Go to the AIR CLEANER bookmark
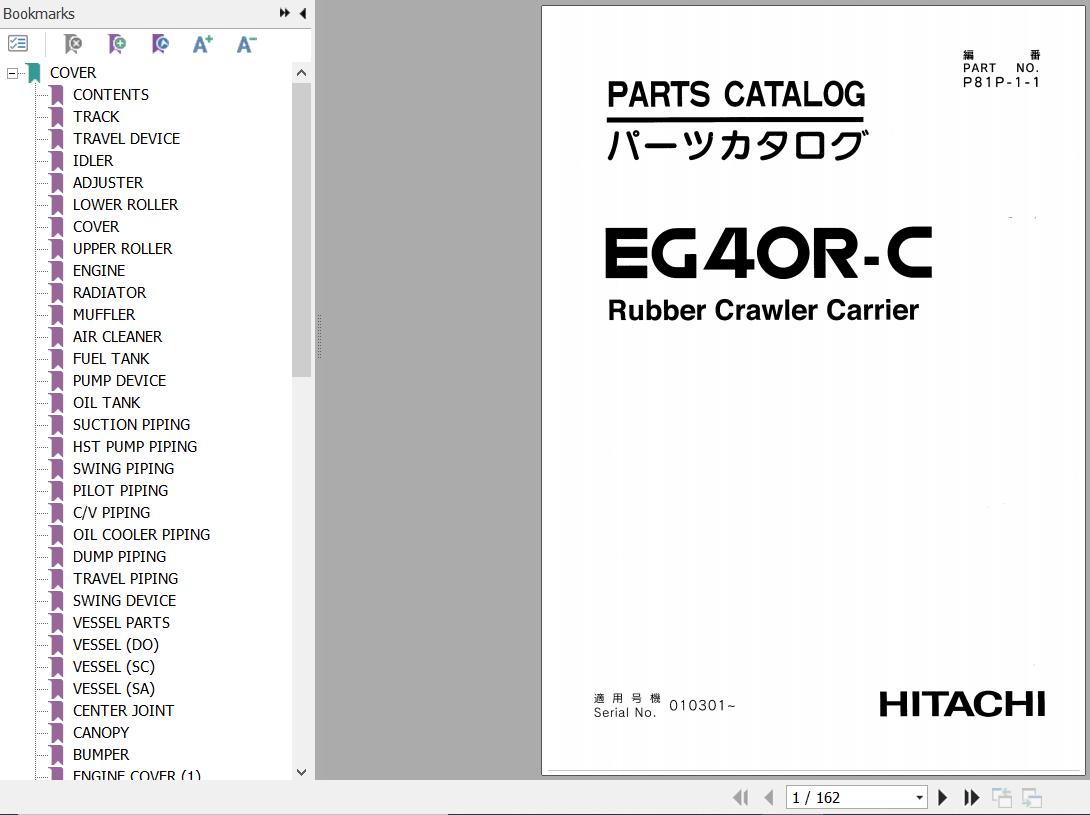The width and height of the screenshot is (1090, 815). point(117,337)
